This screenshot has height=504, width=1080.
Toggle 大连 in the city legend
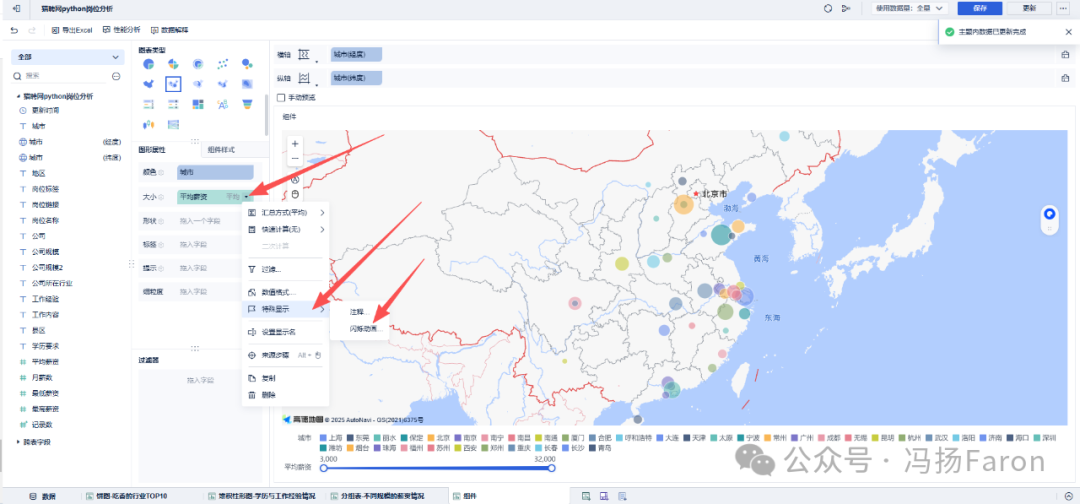[667, 437]
